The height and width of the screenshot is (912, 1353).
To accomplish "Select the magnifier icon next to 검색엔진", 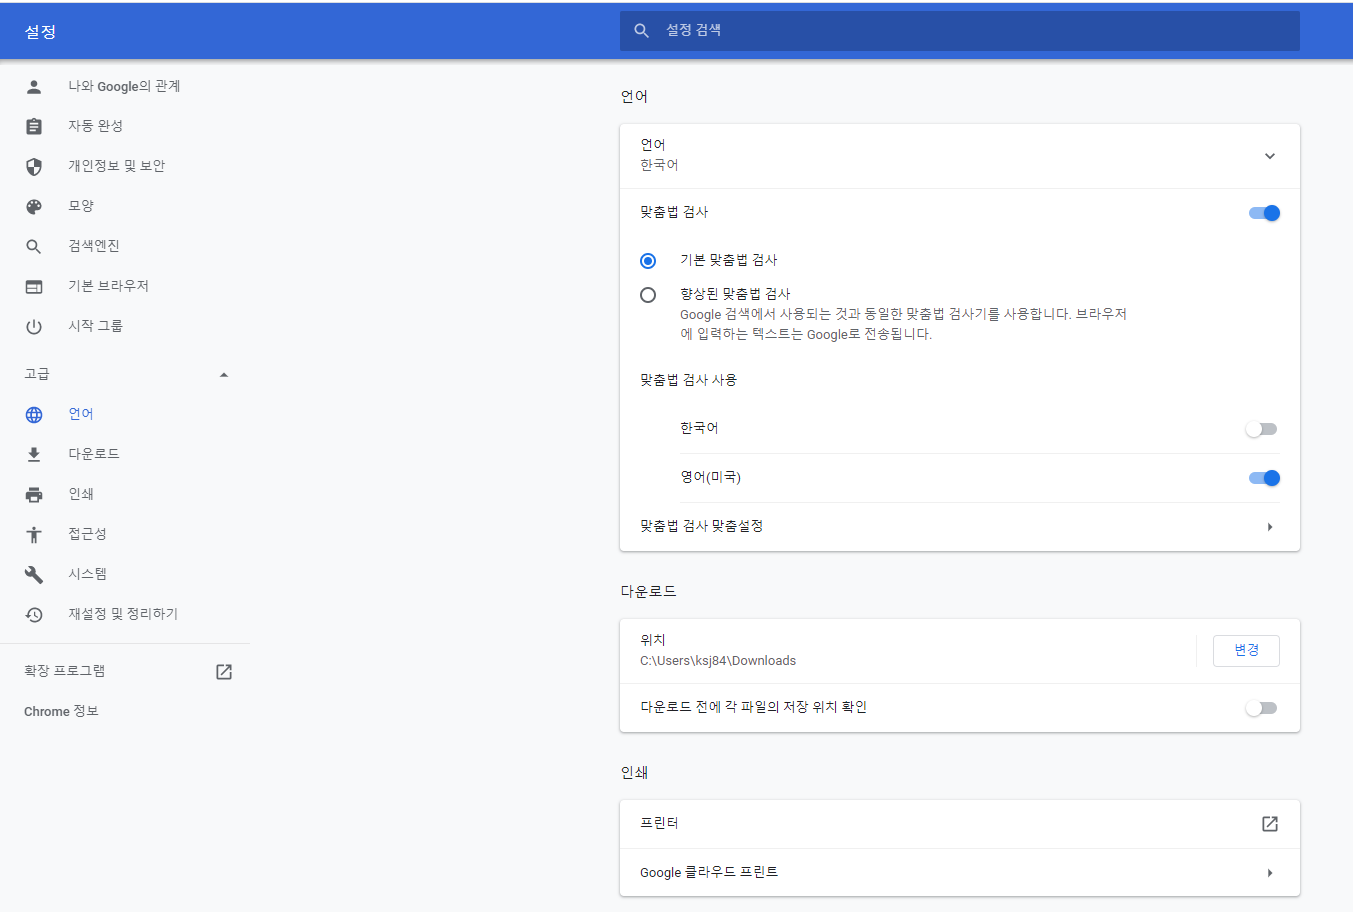I will 34,246.
